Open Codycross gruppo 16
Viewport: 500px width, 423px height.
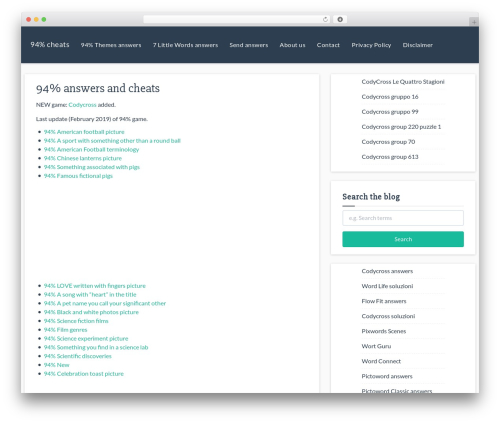(390, 97)
